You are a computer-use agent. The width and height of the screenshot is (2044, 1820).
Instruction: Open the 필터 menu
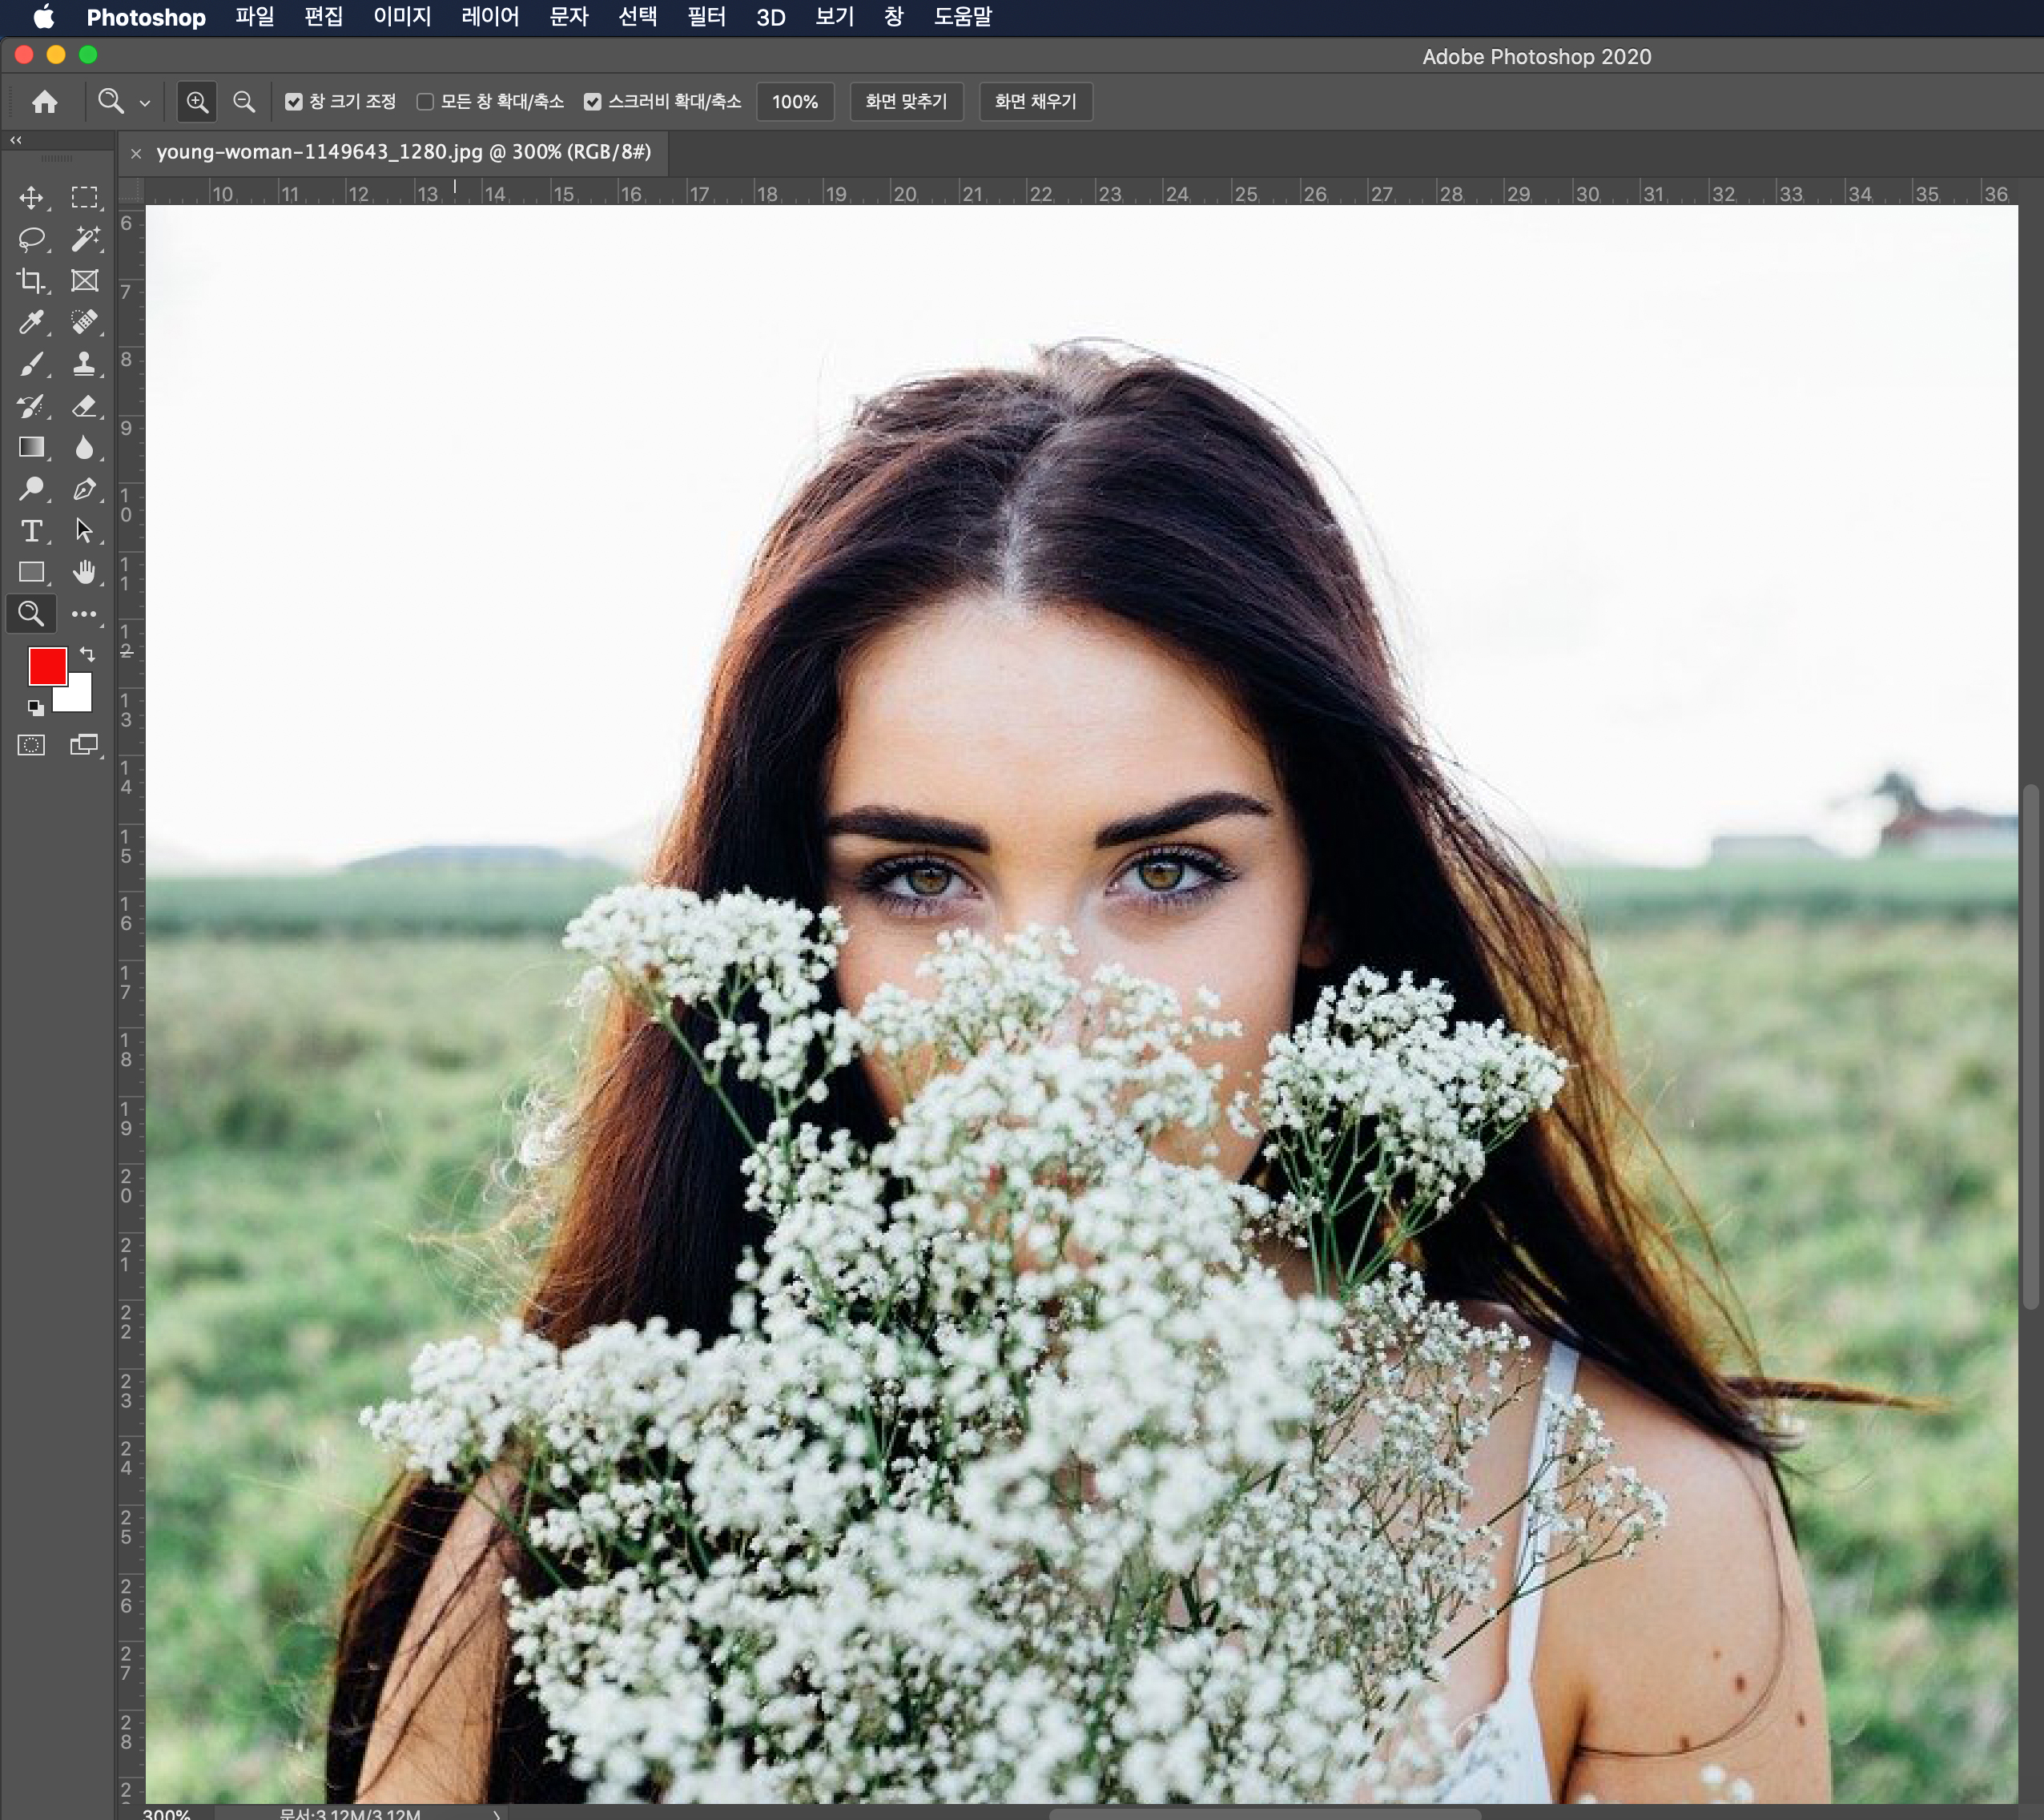coord(706,17)
